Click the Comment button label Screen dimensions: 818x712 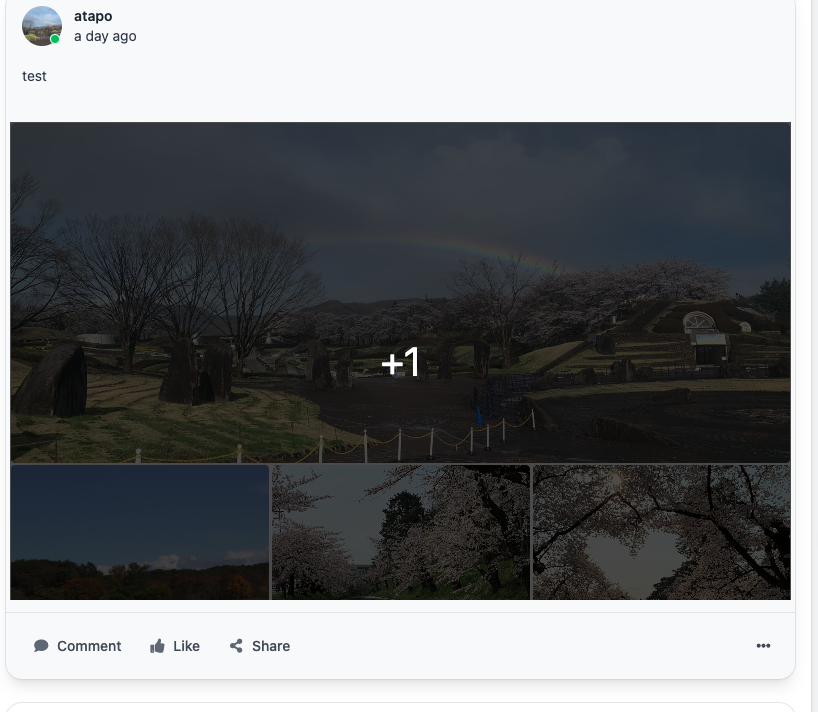point(89,646)
